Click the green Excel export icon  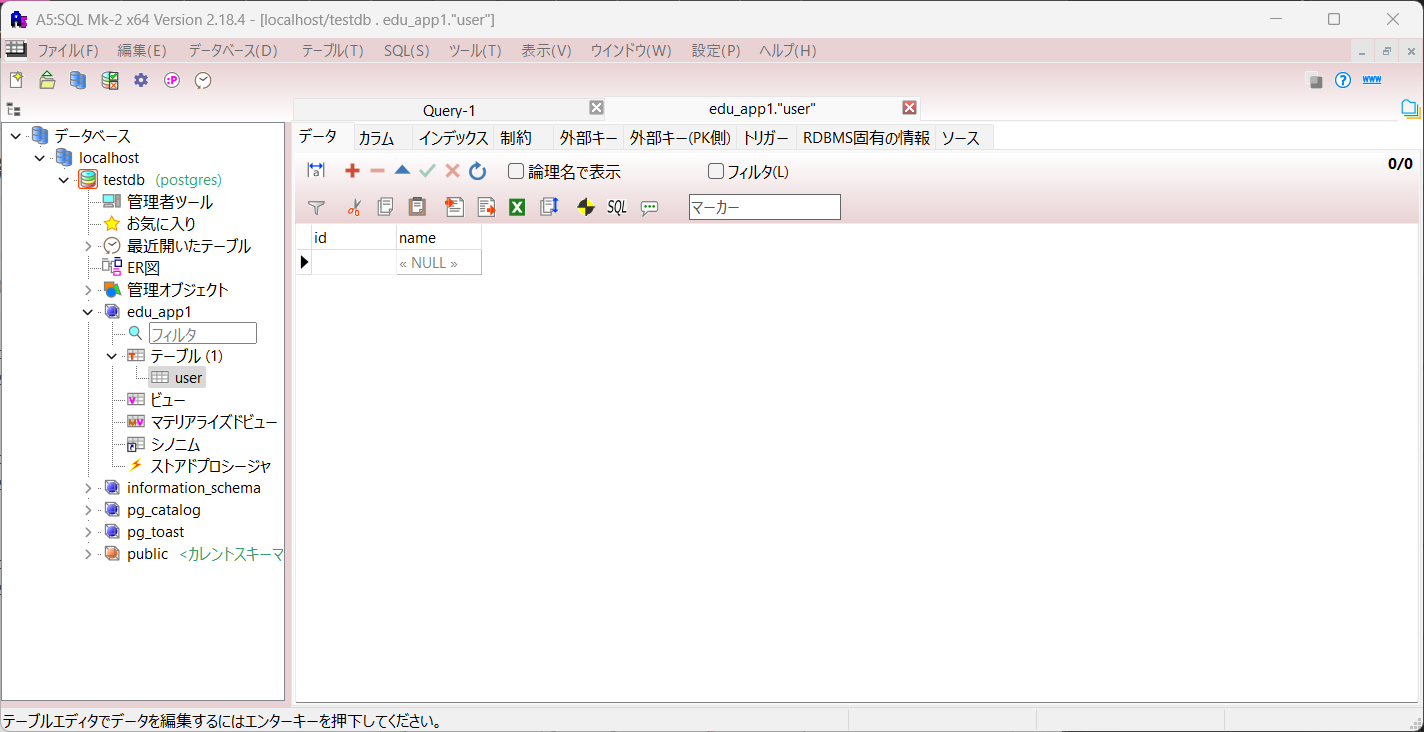517,207
